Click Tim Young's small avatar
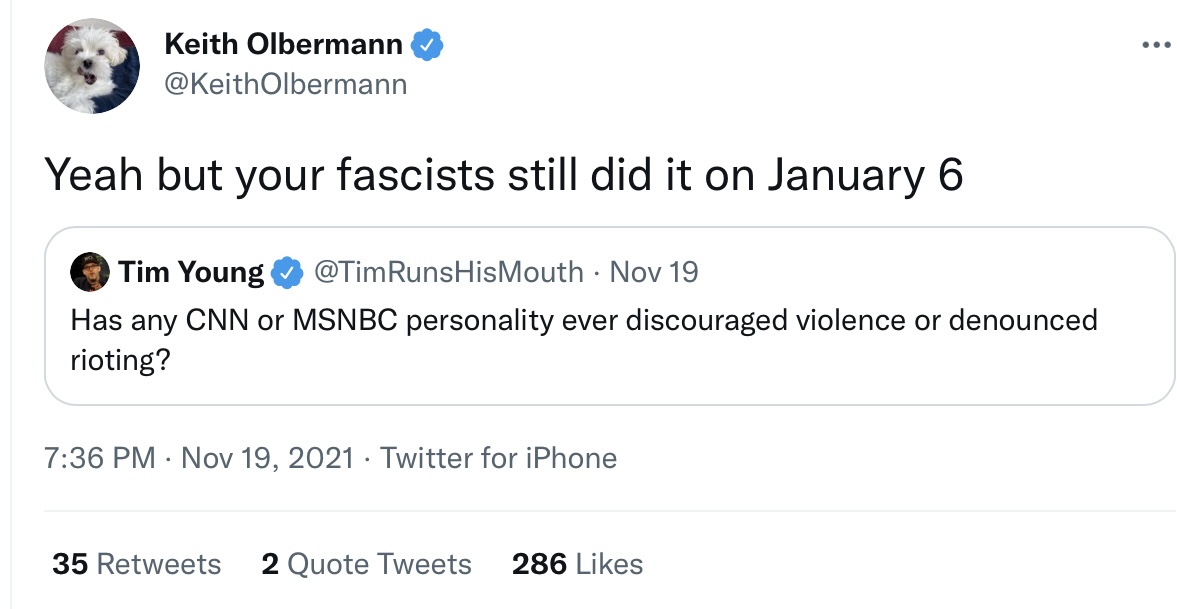 (90, 272)
